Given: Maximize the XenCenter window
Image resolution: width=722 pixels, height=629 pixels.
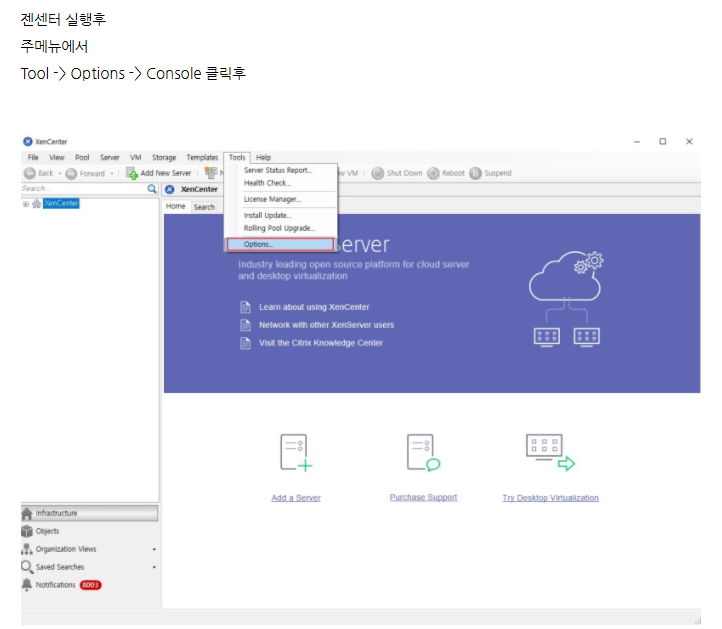Looking at the screenshot, I should point(663,141).
